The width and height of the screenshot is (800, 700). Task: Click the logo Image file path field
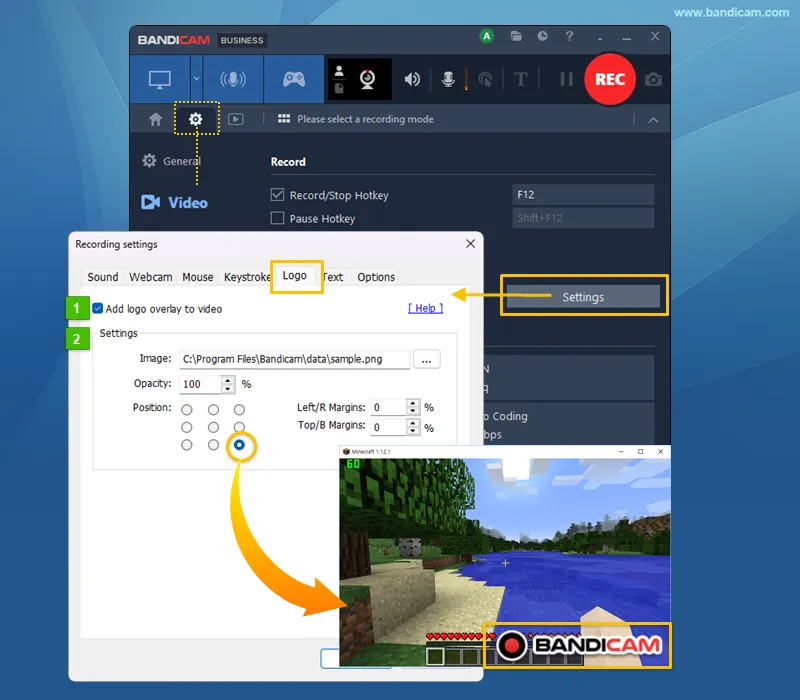(x=294, y=359)
